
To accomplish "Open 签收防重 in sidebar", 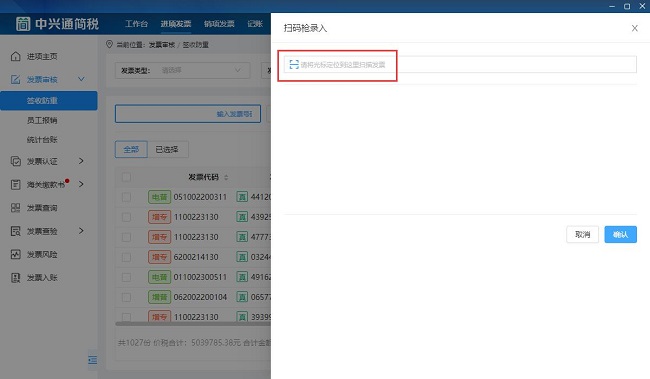I will click(x=49, y=101).
